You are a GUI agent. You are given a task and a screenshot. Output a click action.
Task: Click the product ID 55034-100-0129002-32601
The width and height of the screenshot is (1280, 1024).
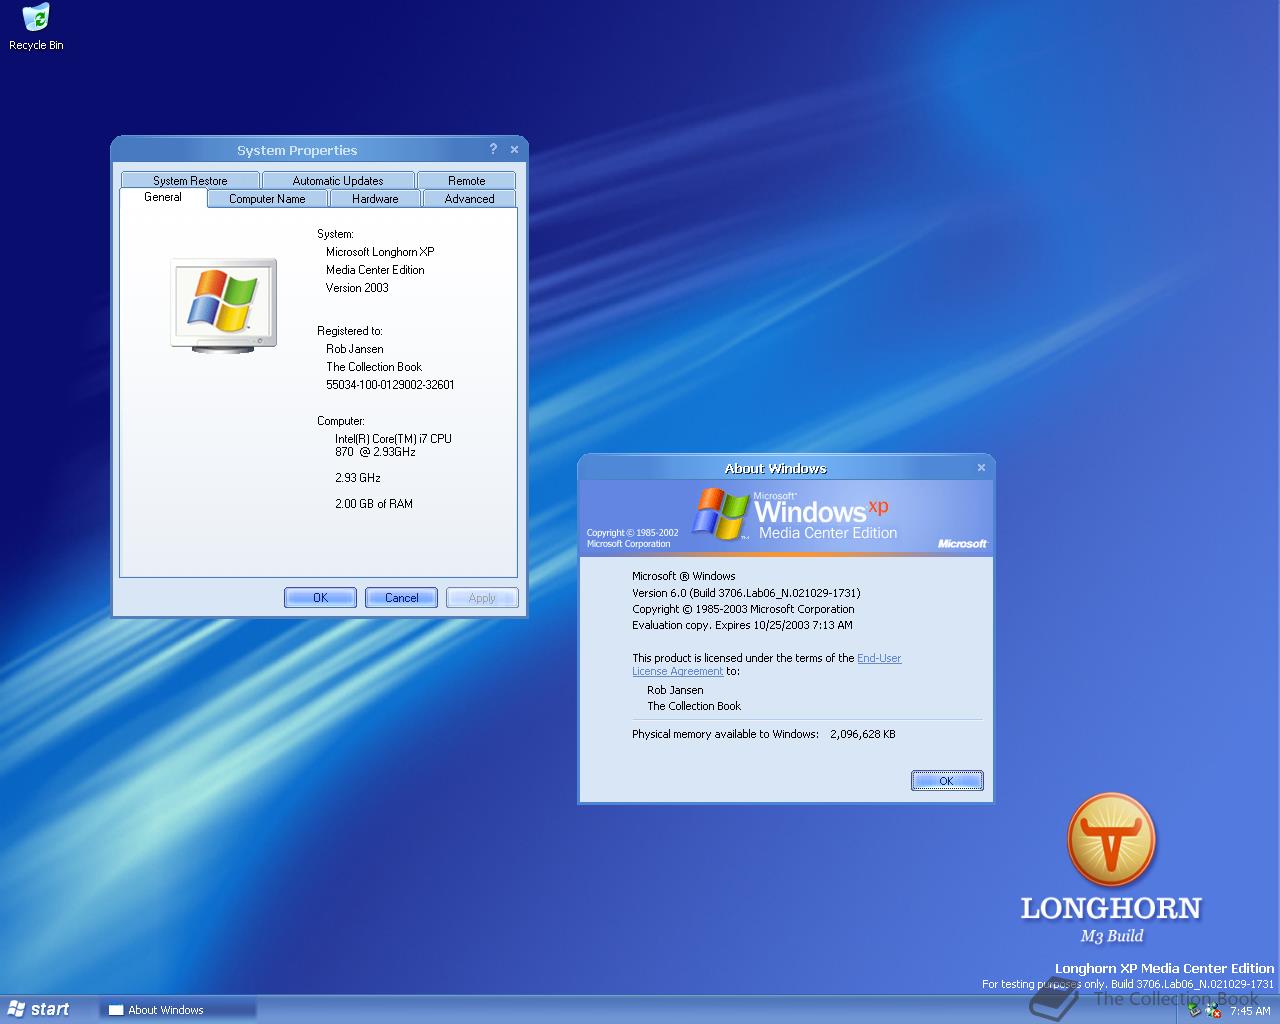point(390,385)
